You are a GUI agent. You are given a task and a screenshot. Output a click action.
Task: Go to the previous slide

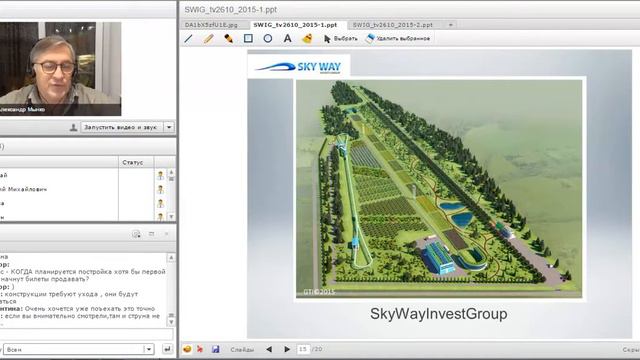click(x=269, y=349)
